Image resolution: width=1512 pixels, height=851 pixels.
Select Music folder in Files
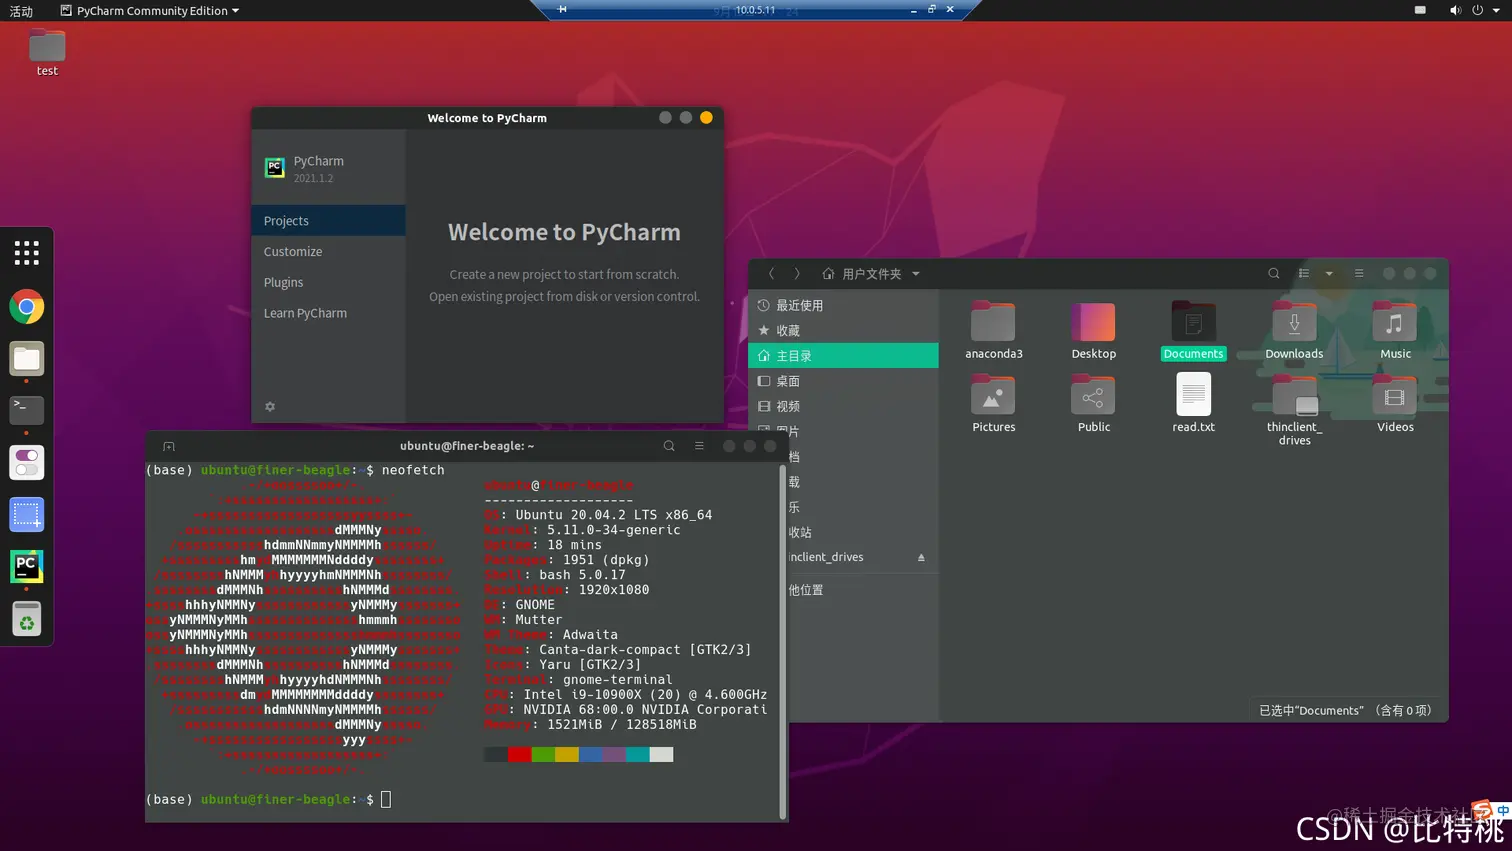click(x=1395, y=331)
